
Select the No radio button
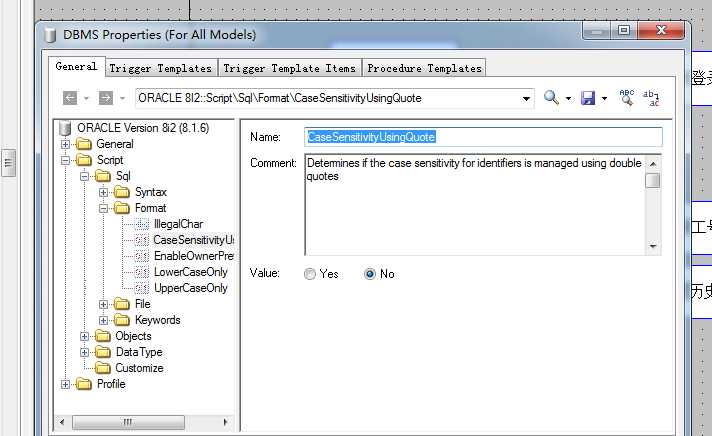pyautogui.click(x=370, y=274)
